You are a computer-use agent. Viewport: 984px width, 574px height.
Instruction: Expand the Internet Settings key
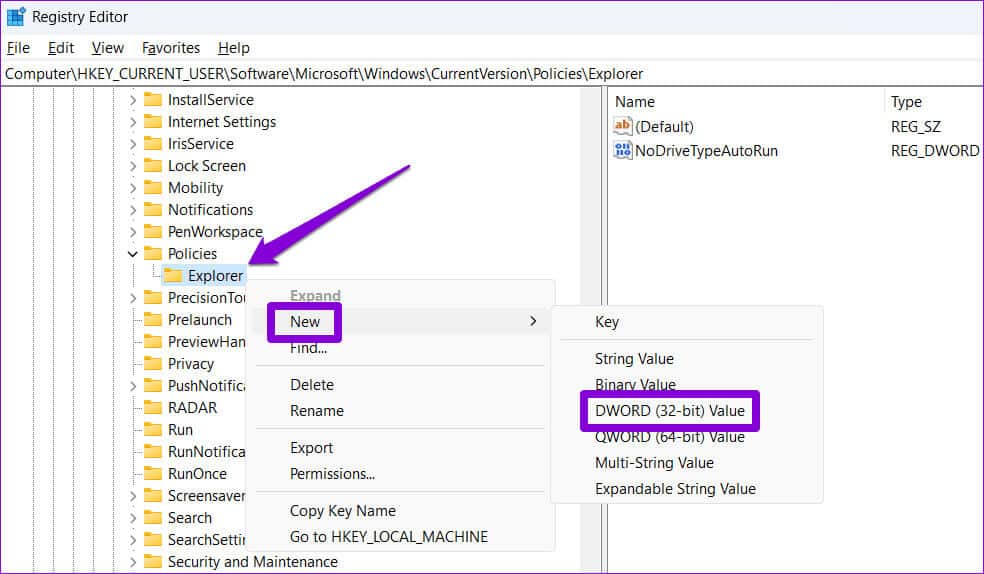pyautogui.click(x=132, y=122)
